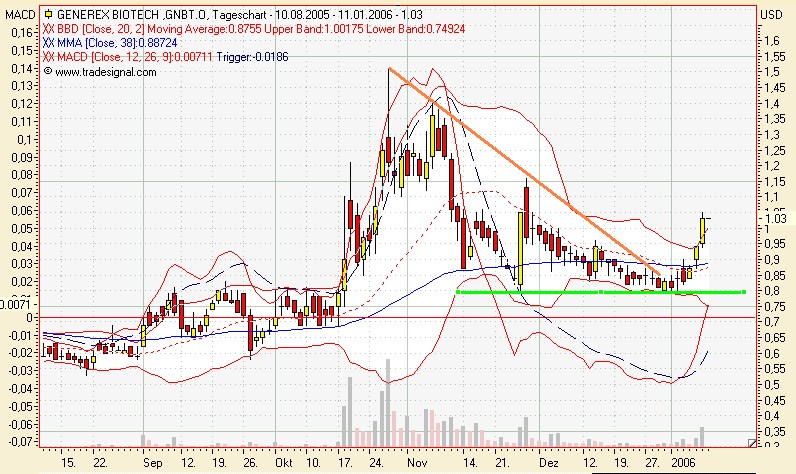Click the '21.' date label
The height and width of the screenshot is (474, 796).
pos(502,463)
